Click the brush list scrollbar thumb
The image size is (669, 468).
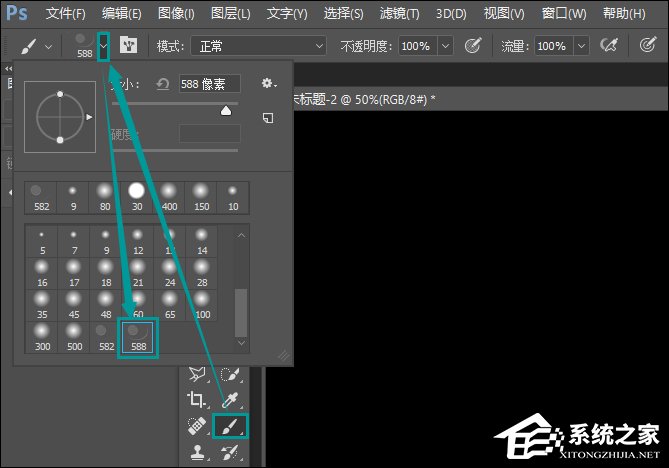click(x=241, y=312)
